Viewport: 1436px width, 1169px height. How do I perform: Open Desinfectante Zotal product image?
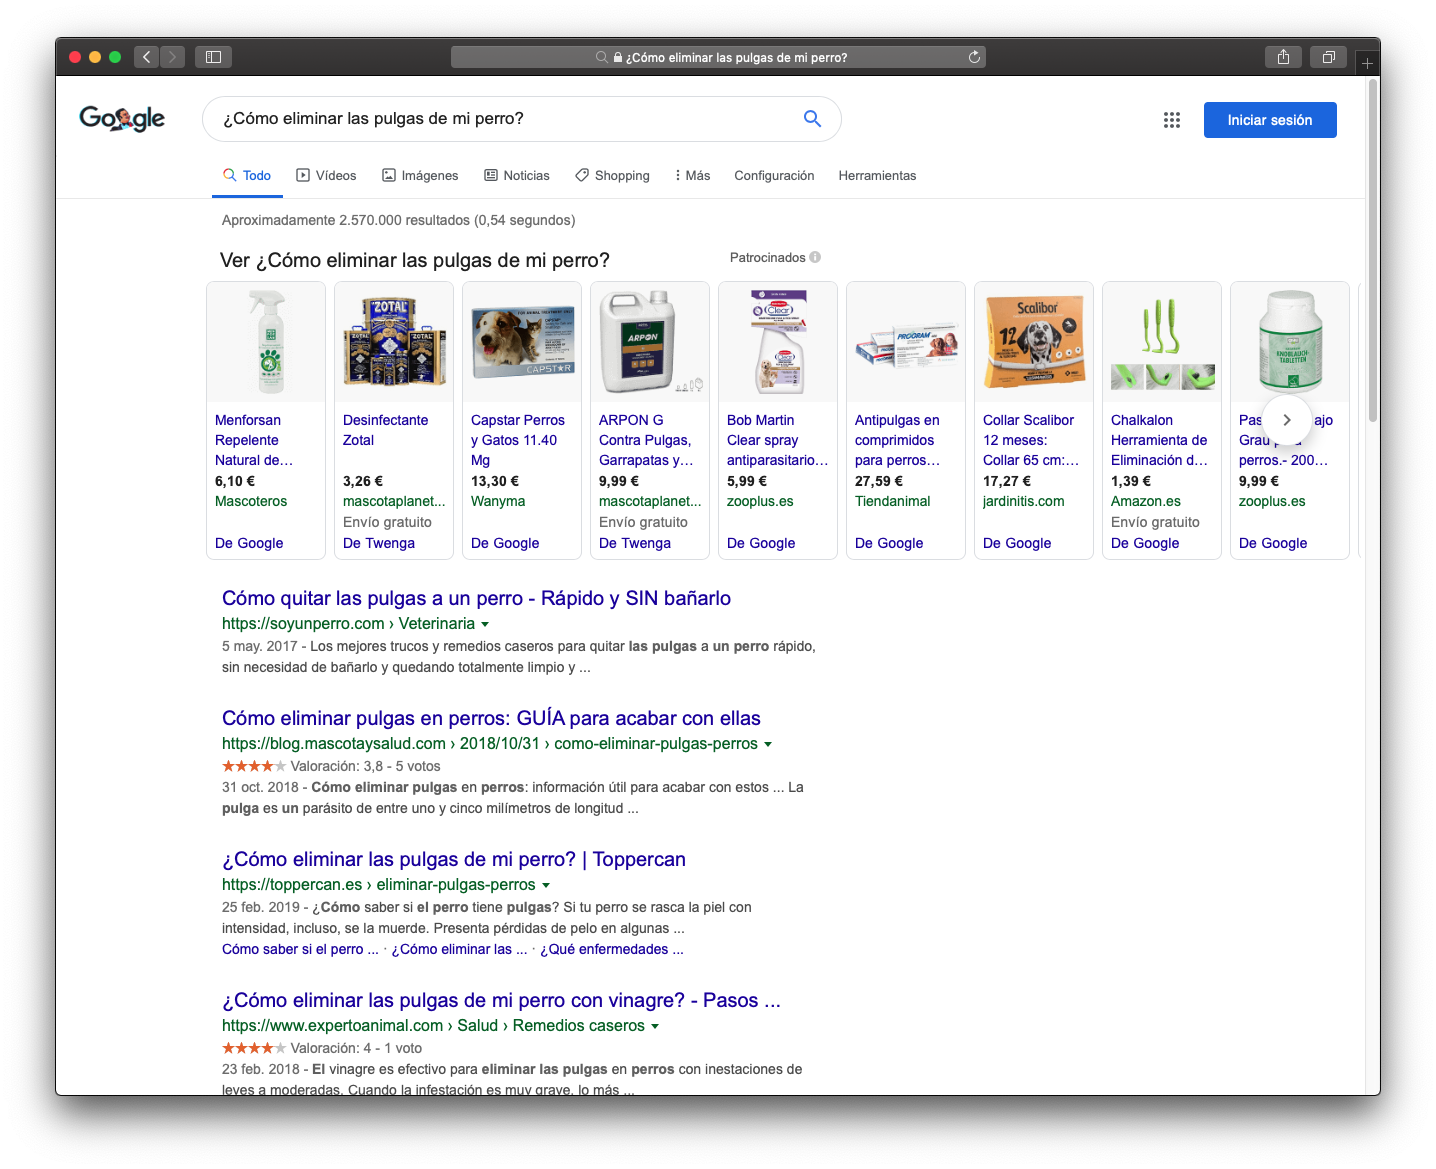(x=394, y=342)
